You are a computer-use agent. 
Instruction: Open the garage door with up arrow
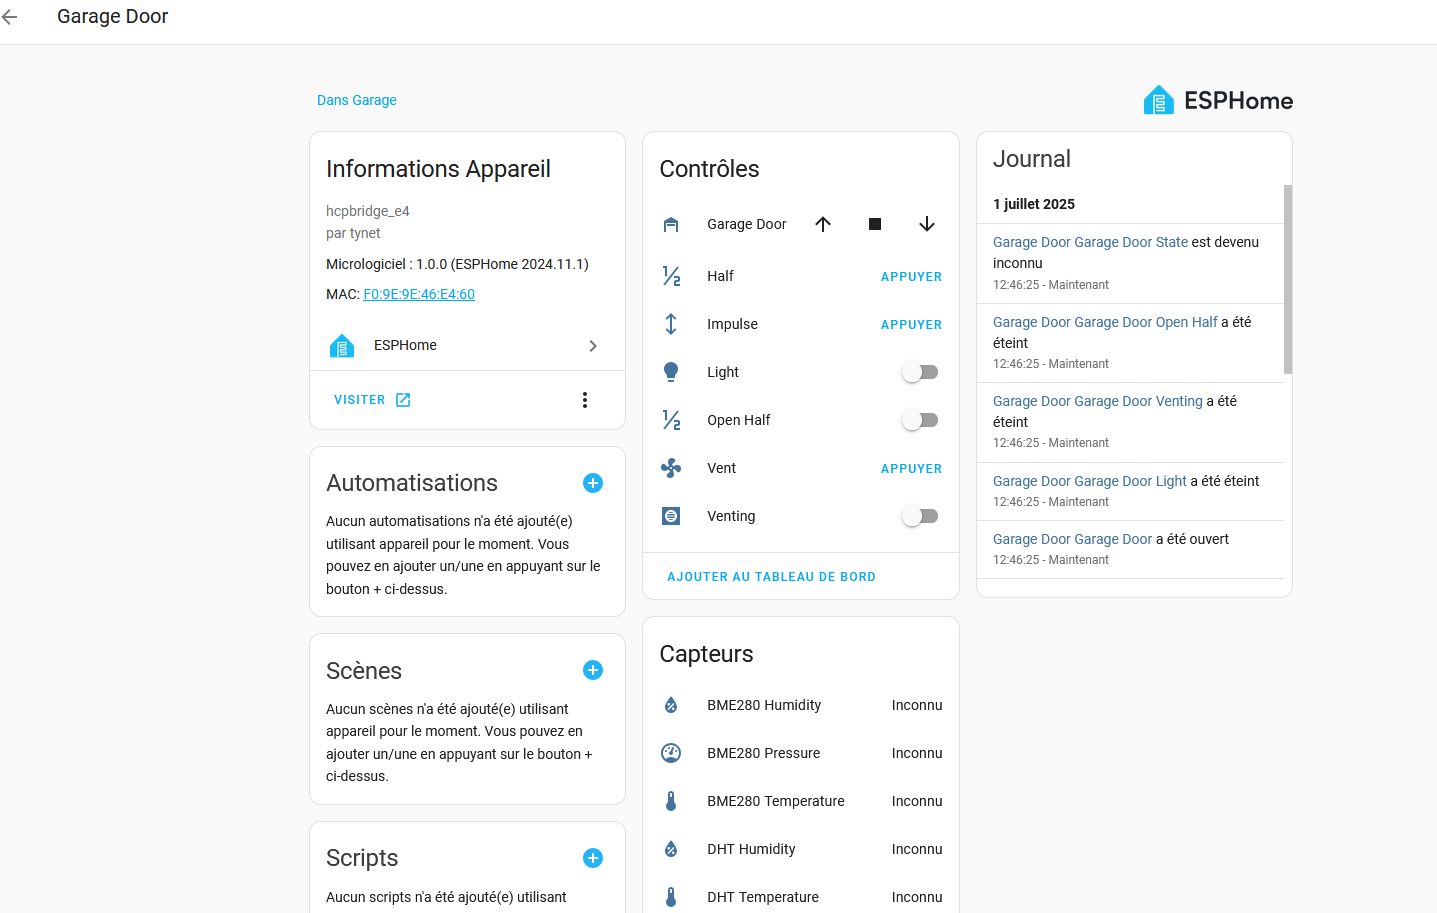pos(823,224)
